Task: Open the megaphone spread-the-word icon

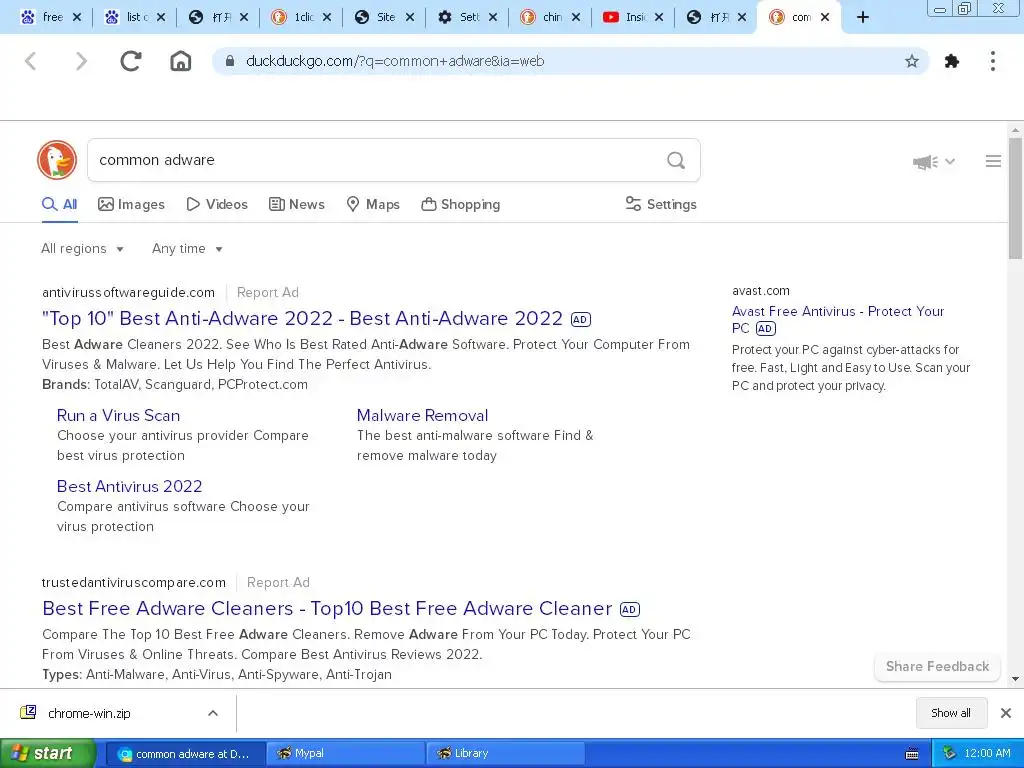Action: coord(925,162)
